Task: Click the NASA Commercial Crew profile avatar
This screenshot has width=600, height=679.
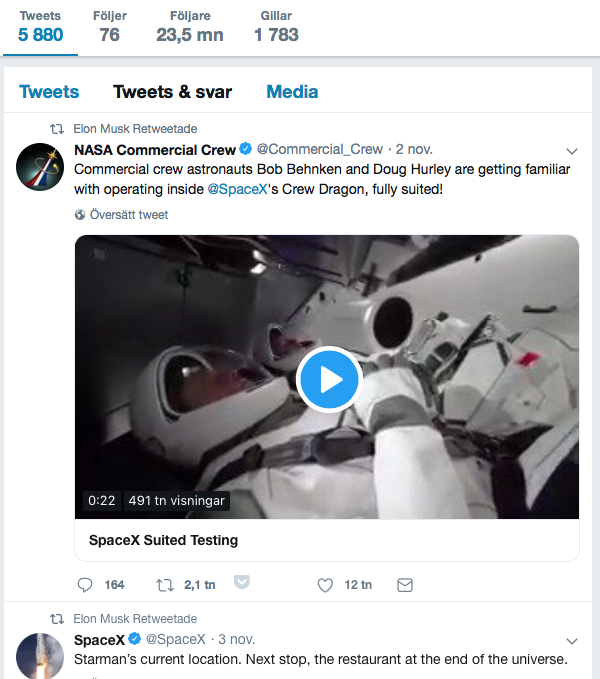Action: point(41,167)
